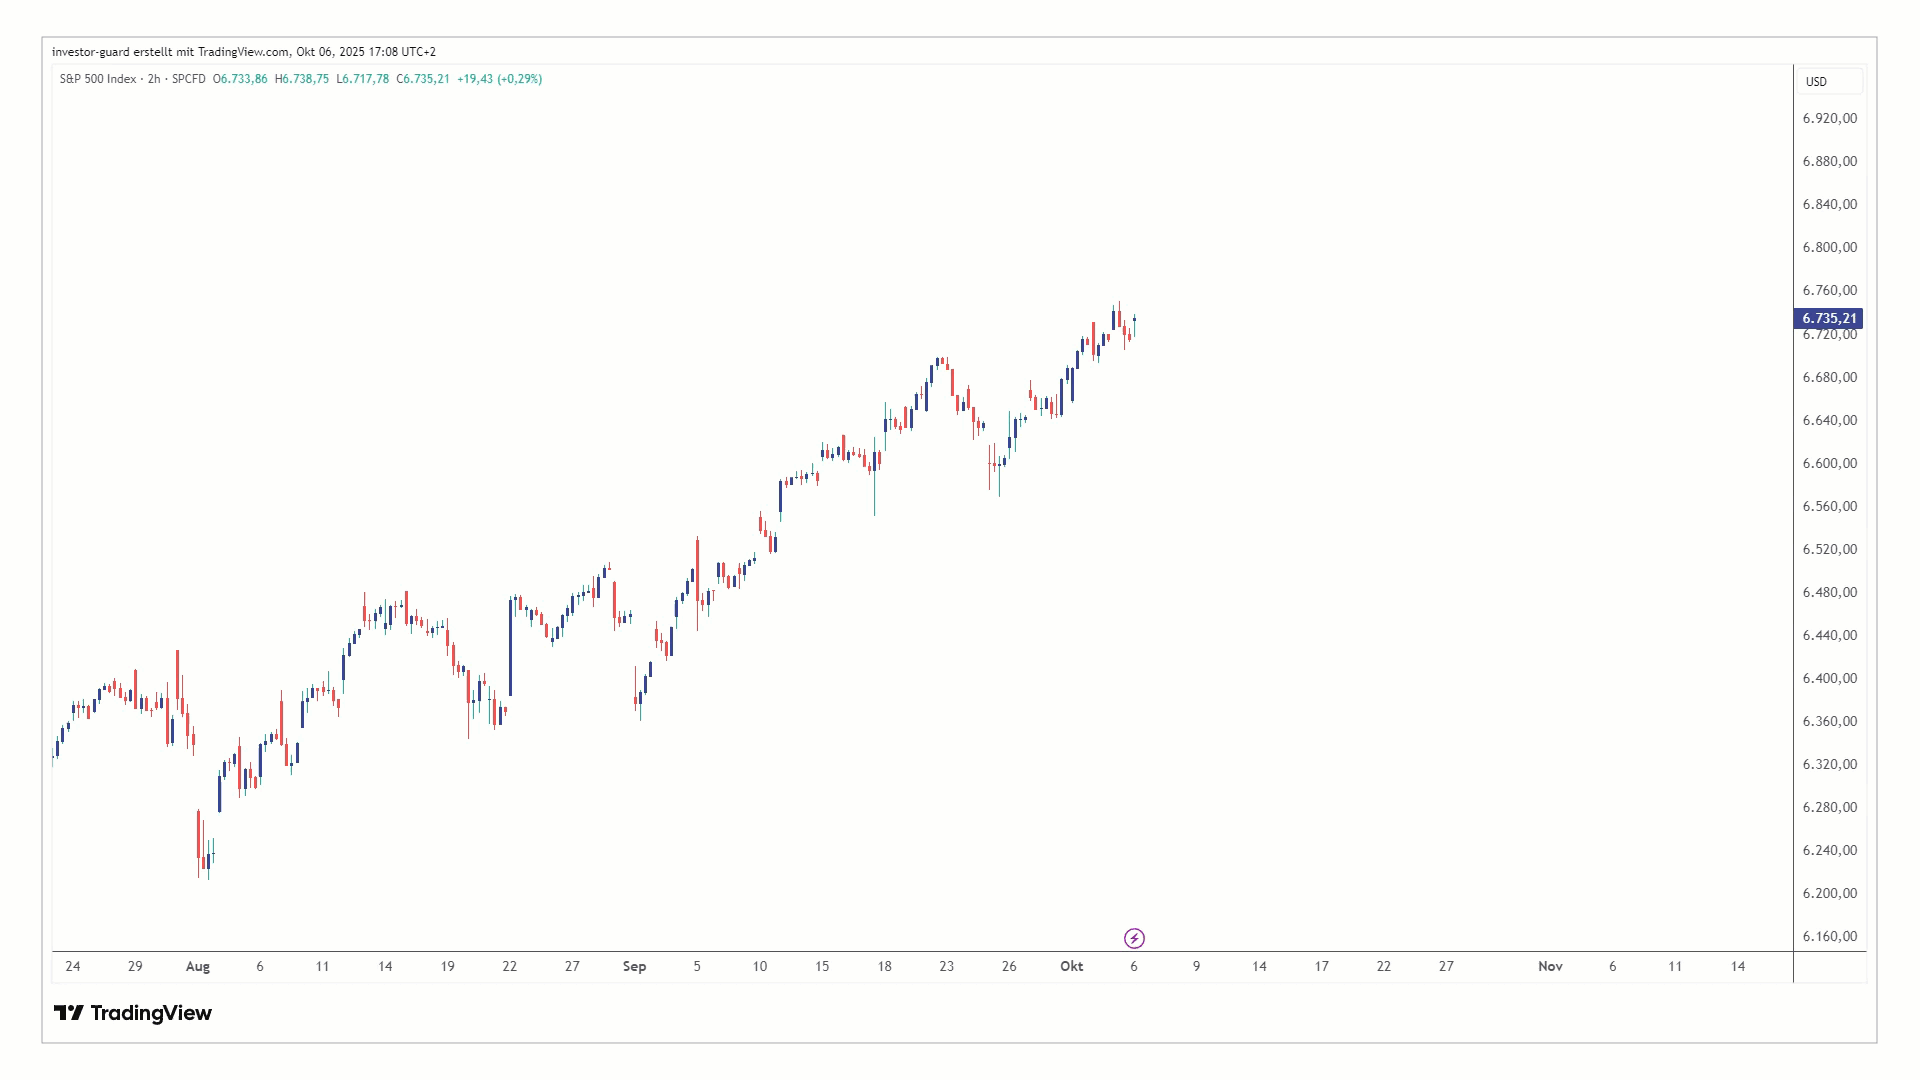
Task: Click the 6.800,00 price axis label
Action: point(1829,247)
